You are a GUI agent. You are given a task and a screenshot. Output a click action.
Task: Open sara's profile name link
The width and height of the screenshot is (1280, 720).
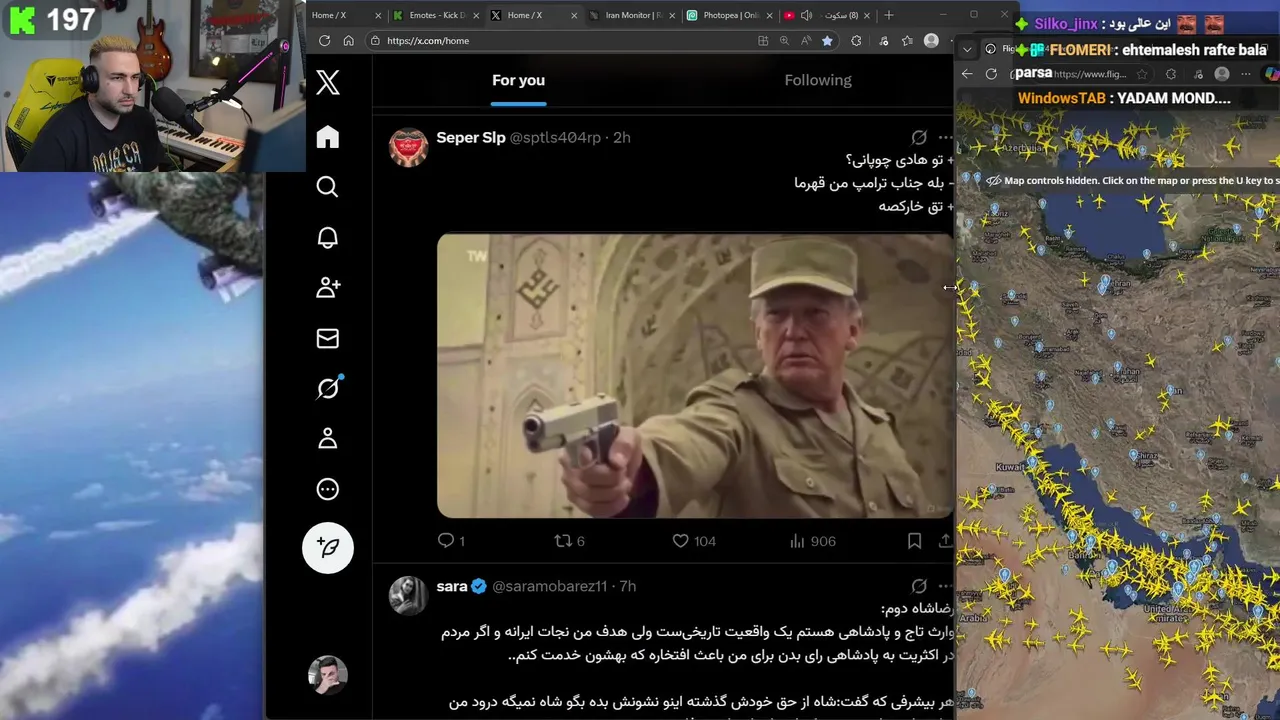coord(452,586)
